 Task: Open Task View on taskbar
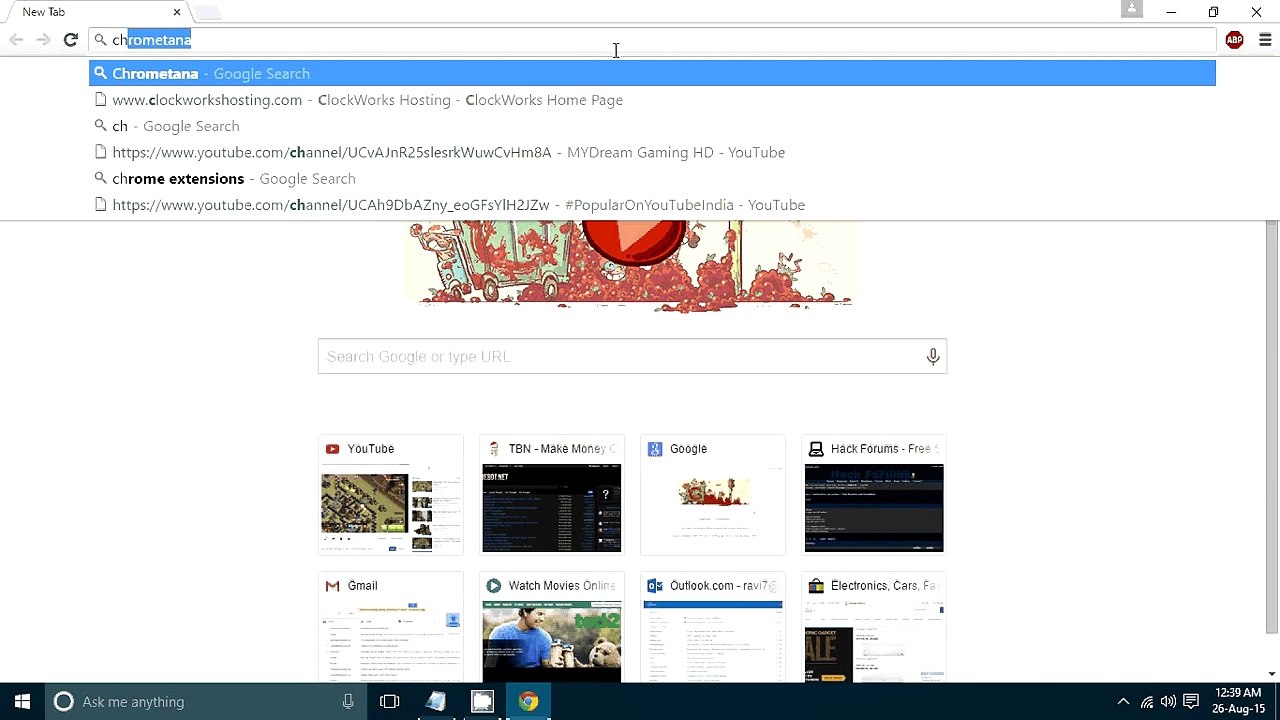390,702
